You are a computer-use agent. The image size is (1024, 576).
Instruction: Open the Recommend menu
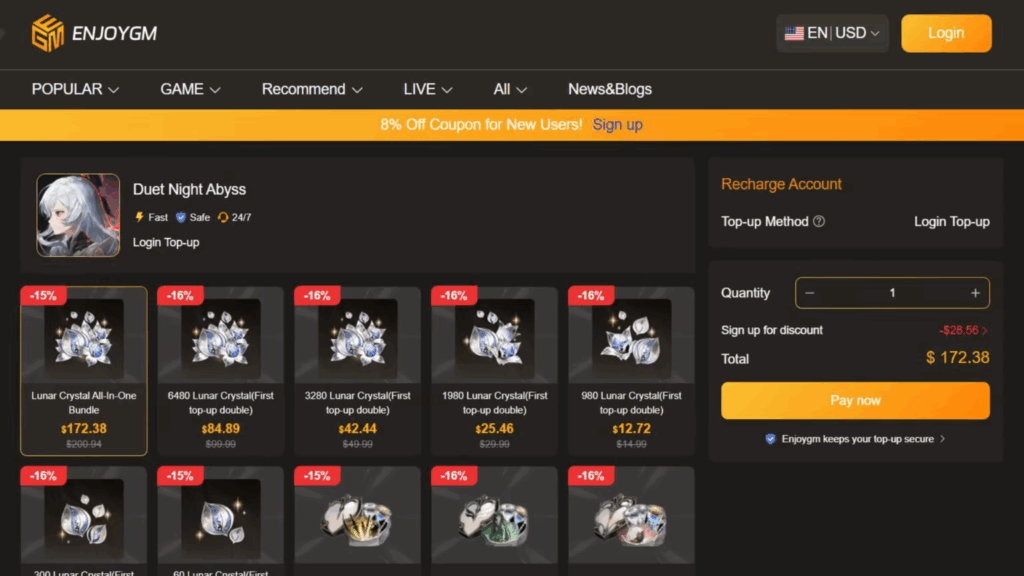[312, 89]
